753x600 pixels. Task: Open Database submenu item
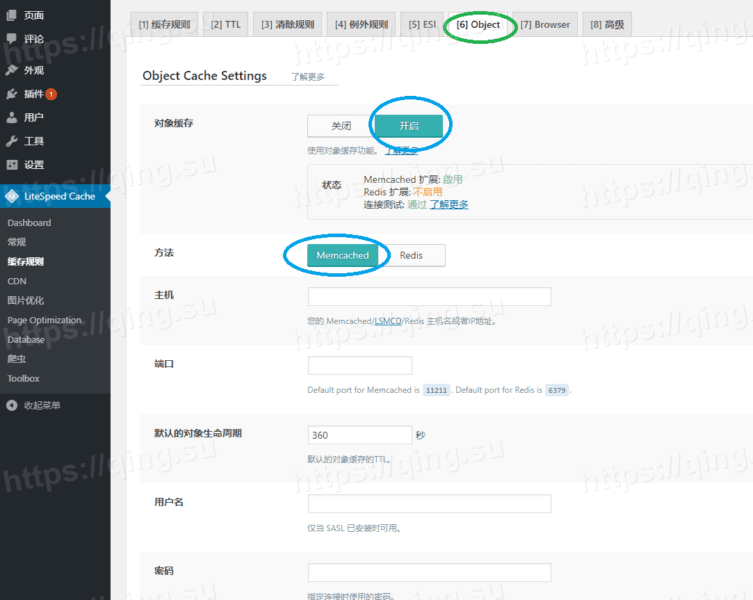pyautogui.click(x=26, y=340)
